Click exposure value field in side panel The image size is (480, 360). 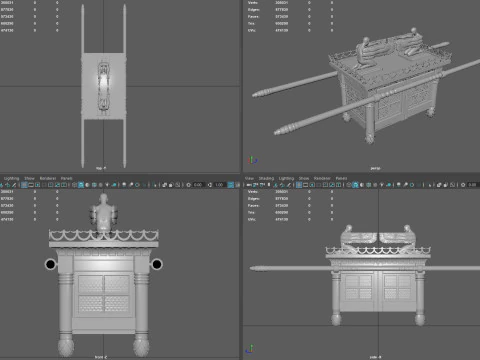473,185
